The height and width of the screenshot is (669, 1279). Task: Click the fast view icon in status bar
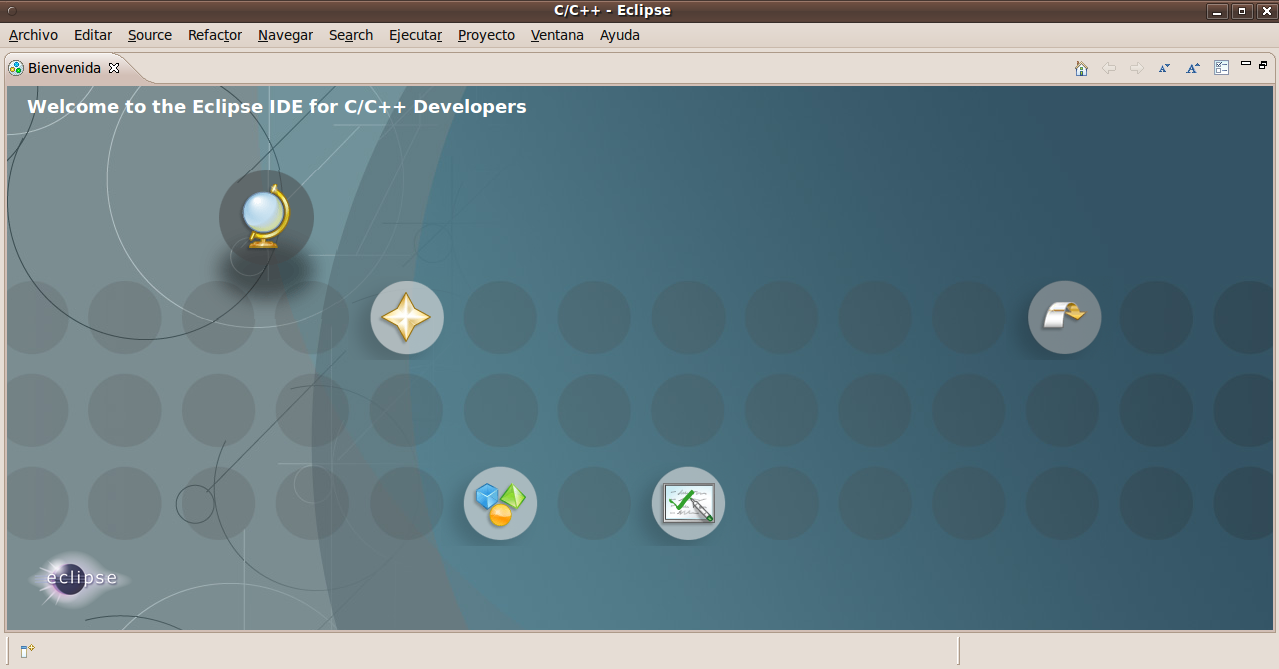pos(27,651)
